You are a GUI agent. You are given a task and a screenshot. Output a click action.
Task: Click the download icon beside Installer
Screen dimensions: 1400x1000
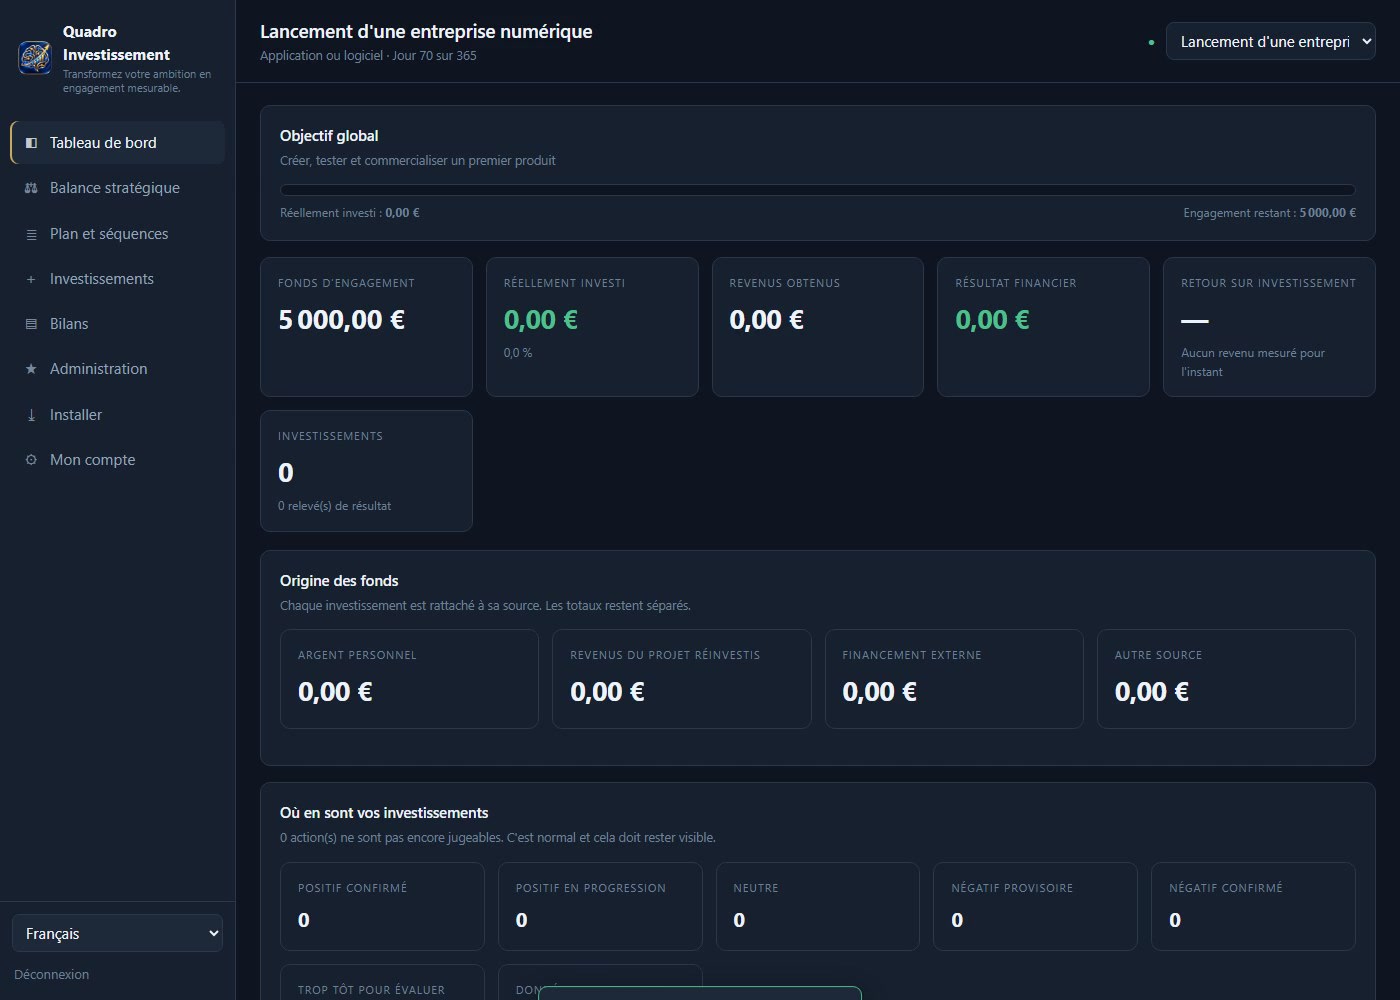coord(31,415)
